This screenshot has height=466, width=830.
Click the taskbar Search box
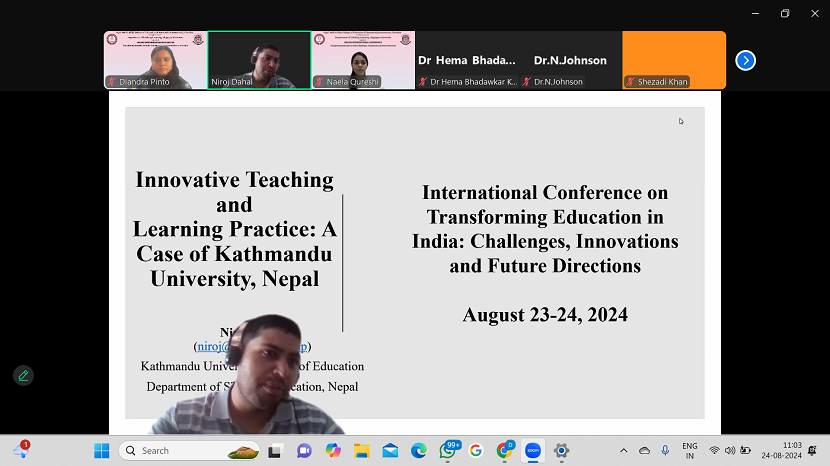190,451
